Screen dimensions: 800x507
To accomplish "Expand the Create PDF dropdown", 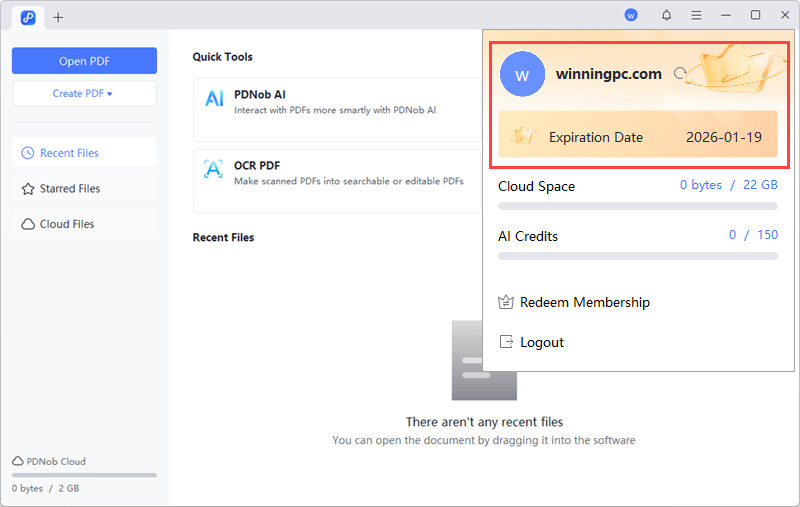I will 84,93.
